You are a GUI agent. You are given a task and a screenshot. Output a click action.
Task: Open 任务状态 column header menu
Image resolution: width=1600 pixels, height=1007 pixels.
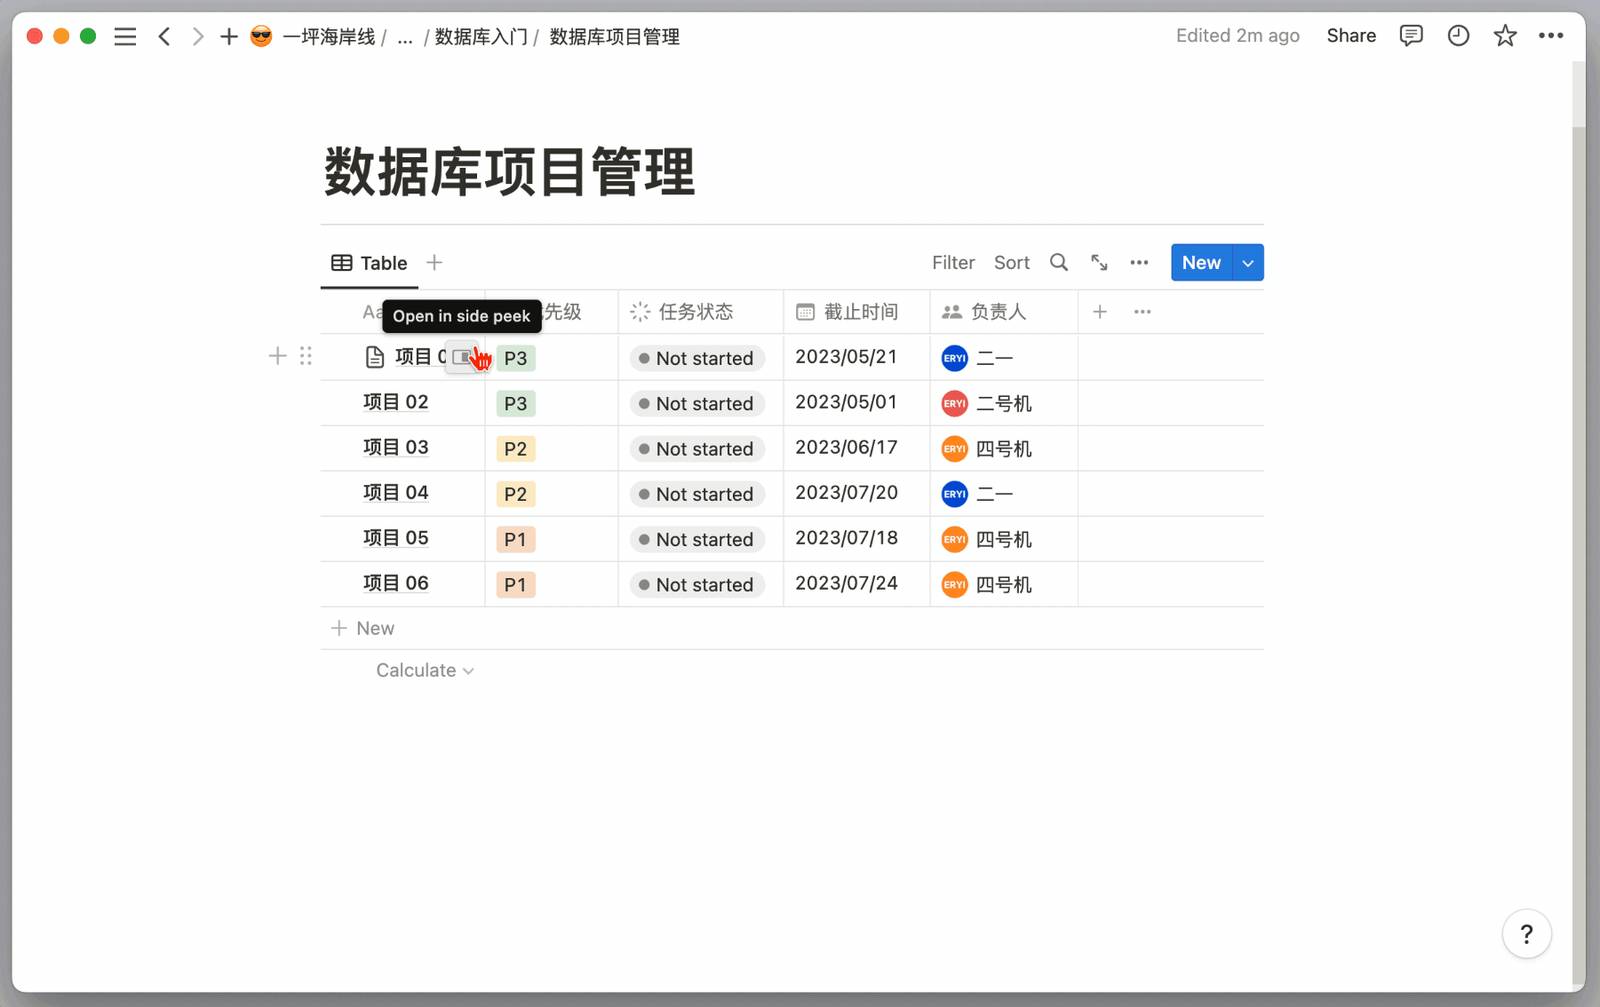pos(700,312)
